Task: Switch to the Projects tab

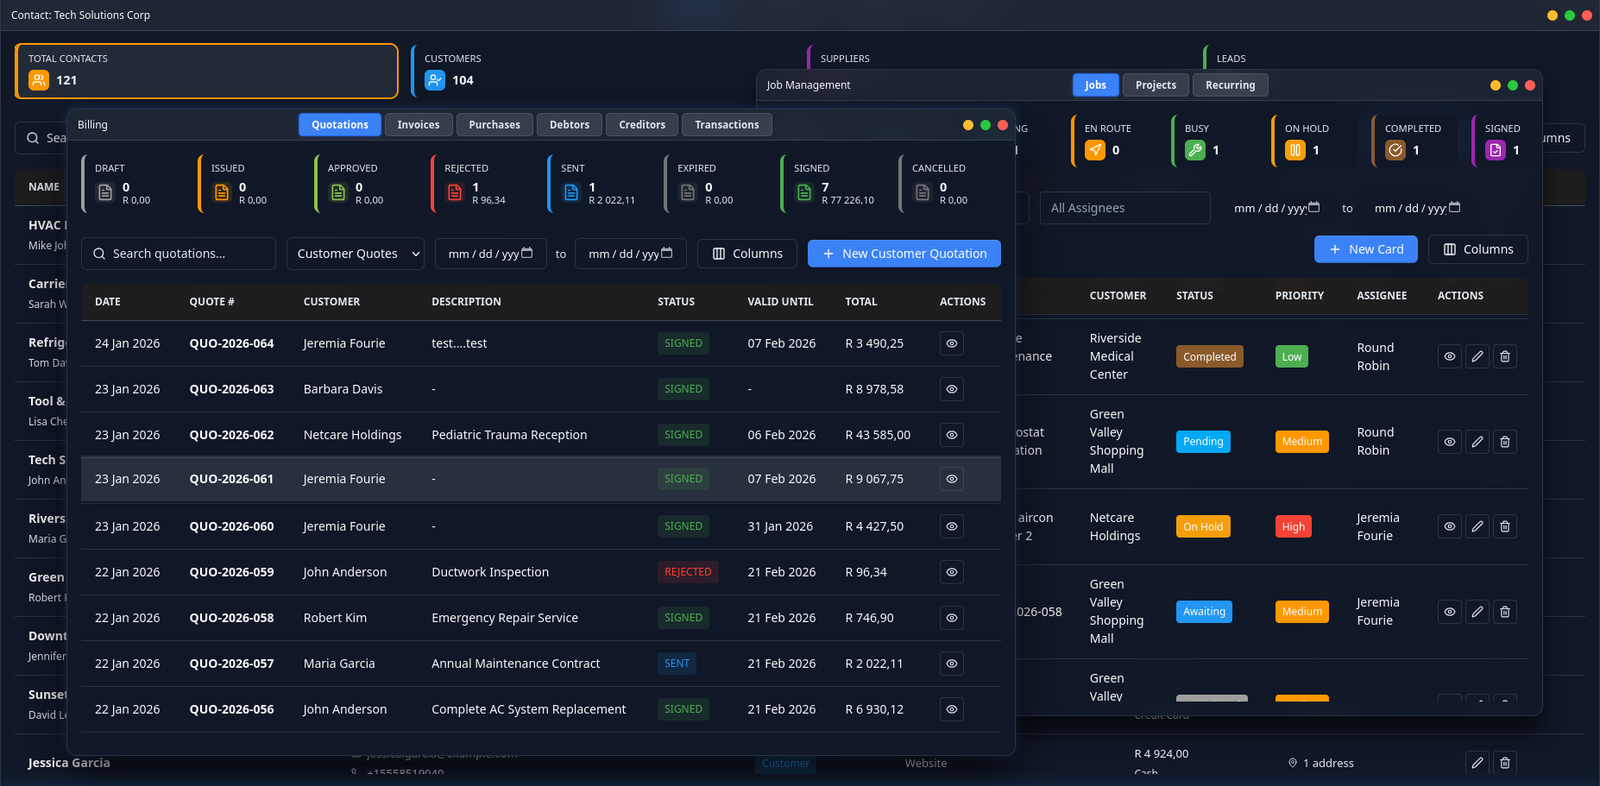Action: 1155,85
